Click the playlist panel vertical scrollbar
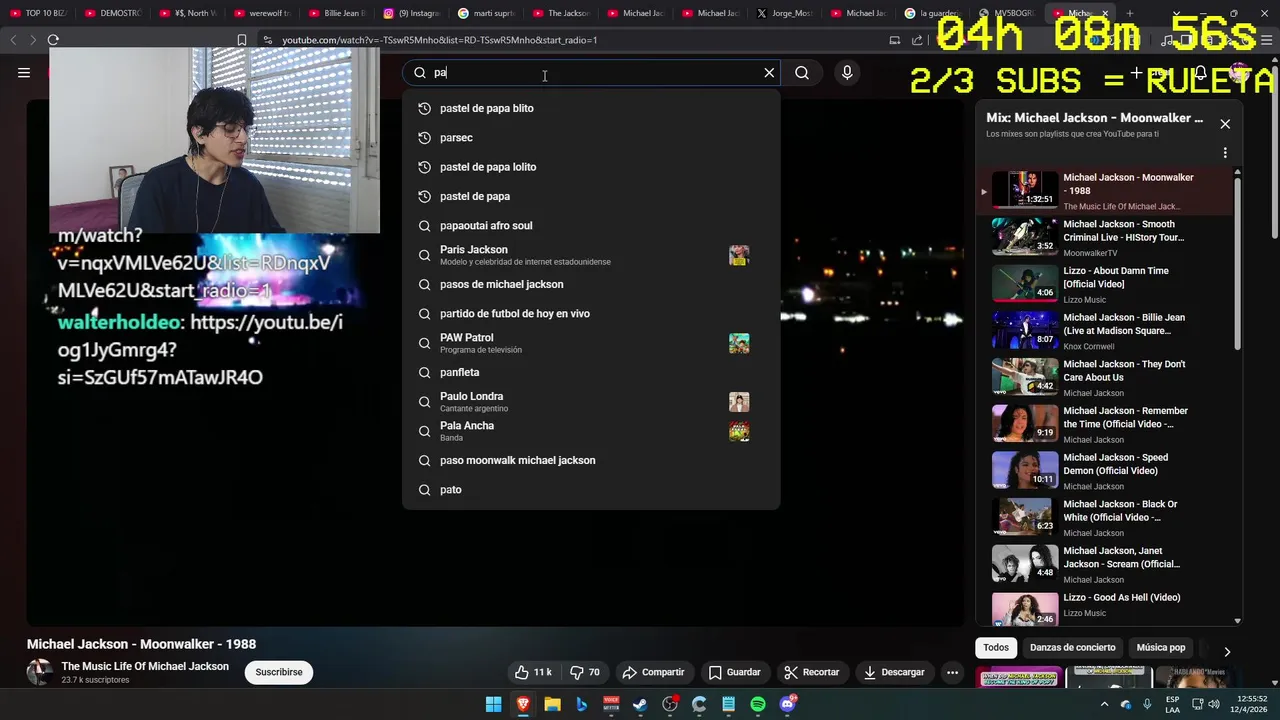1280x720 pixels. coord(1238,263)
